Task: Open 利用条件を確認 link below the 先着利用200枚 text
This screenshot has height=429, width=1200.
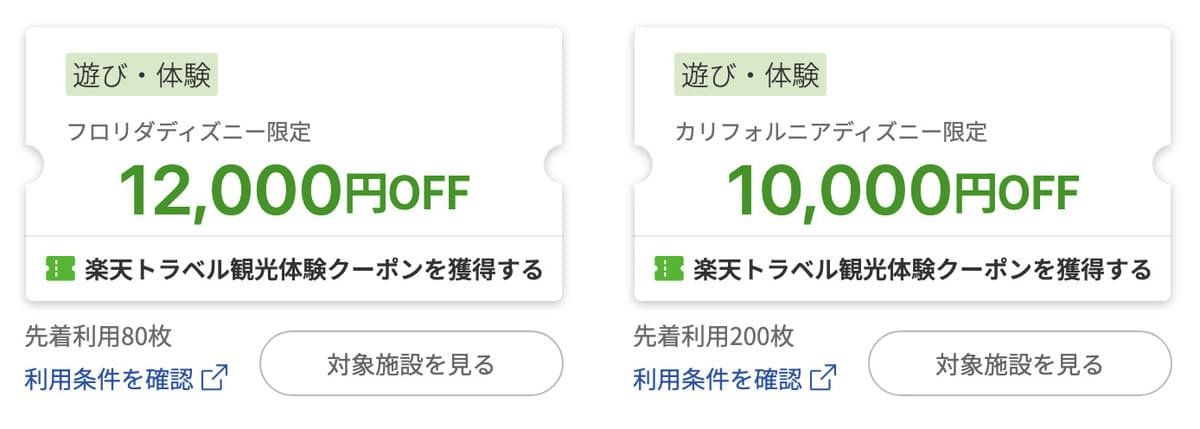Action: point(717,378)
